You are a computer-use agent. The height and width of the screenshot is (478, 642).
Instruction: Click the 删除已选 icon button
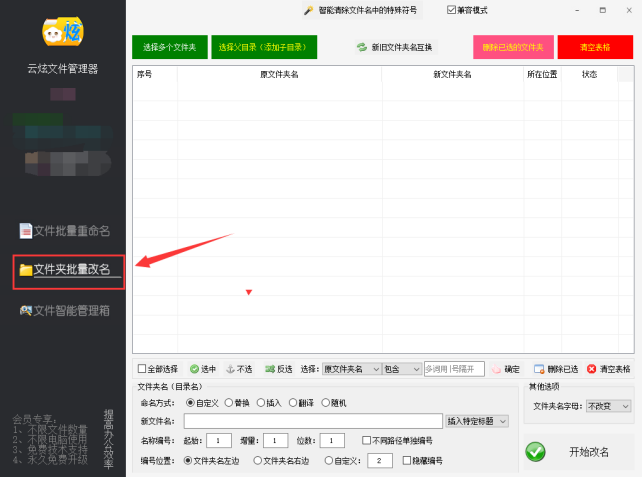(x=556, y=369)
